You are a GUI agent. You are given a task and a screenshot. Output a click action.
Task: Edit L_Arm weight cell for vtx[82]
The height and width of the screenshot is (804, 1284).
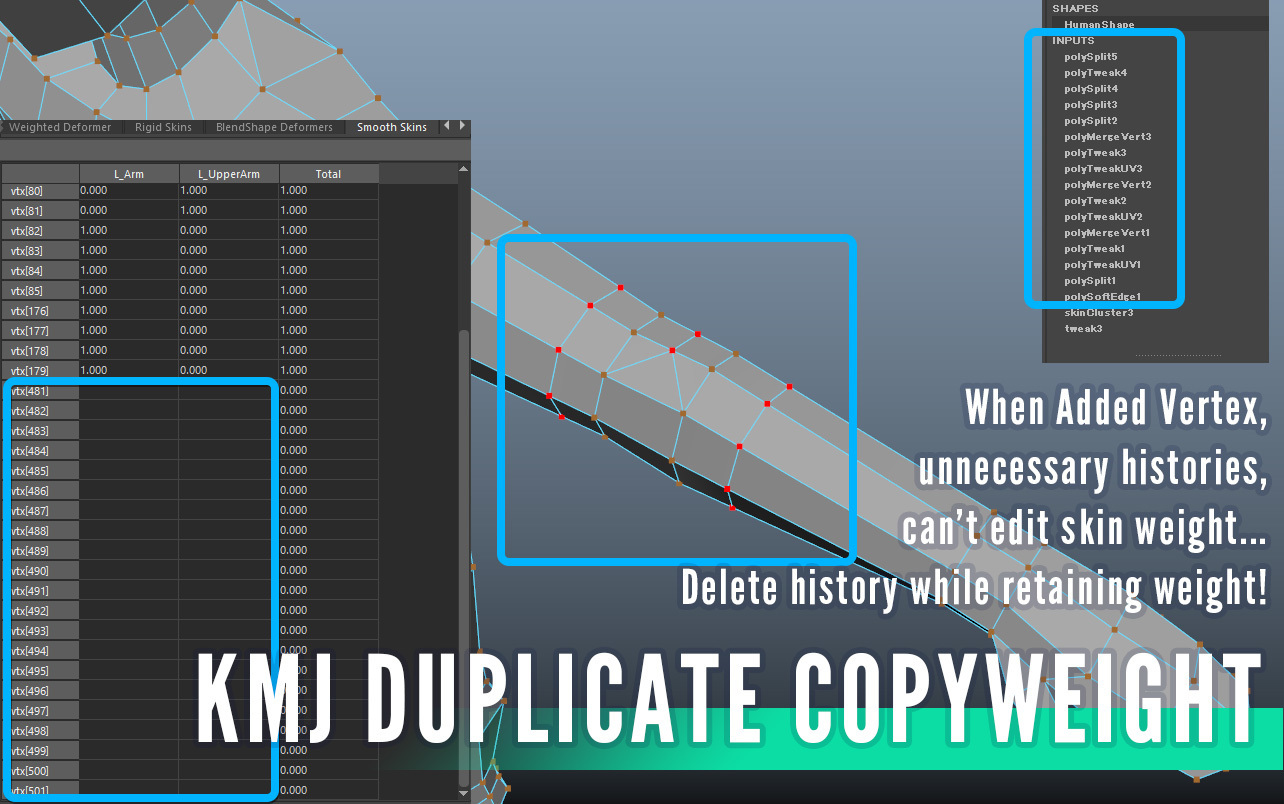coord(129,231)
